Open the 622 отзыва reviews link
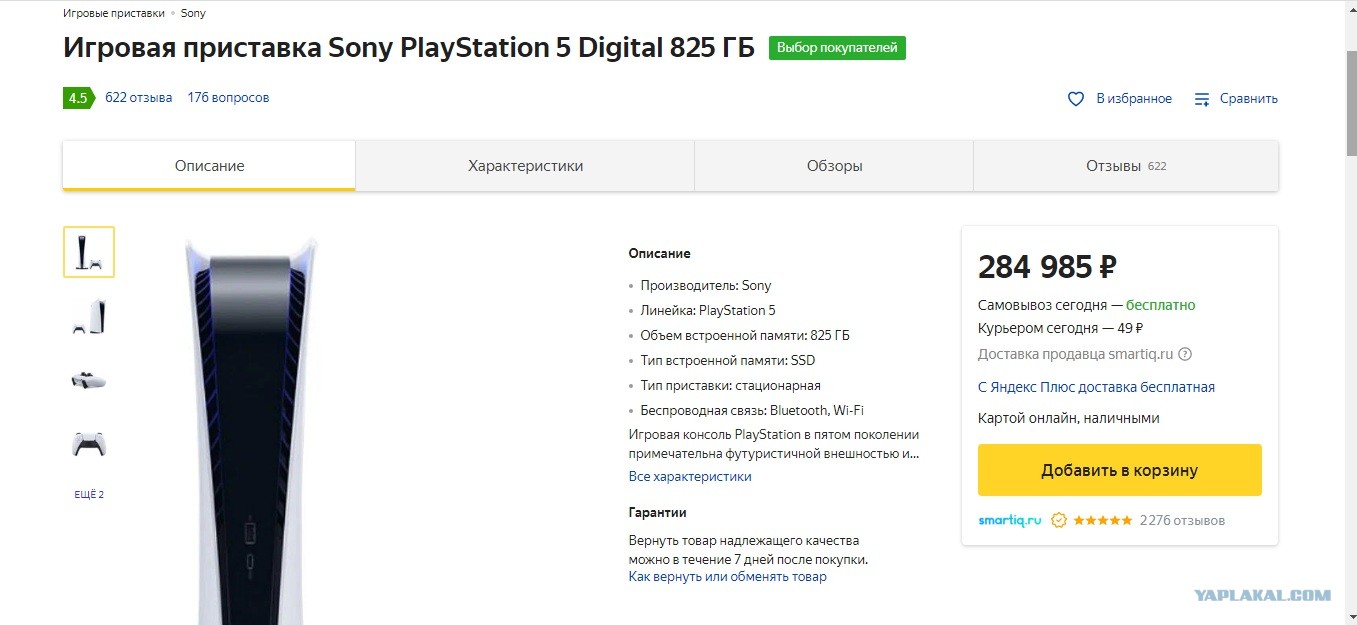The image size is (1357, 625). pyautogui.click(x=138, y=98)
